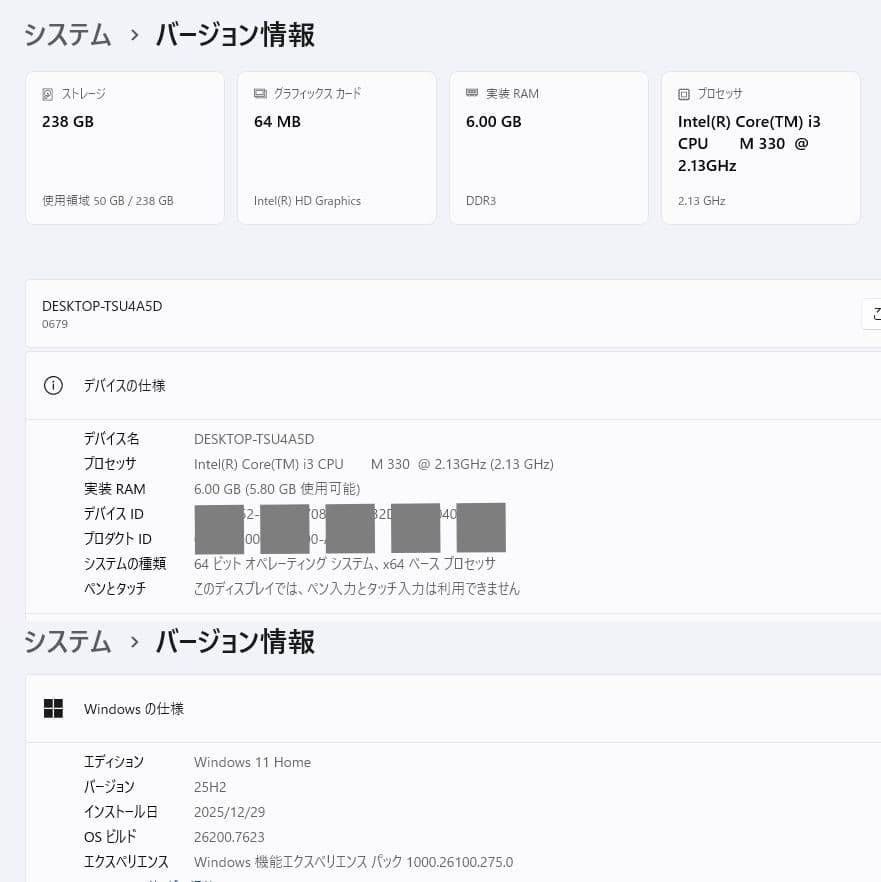
Task: Select the Windows 11 Home edition text
Action: (x=252, y=762)
